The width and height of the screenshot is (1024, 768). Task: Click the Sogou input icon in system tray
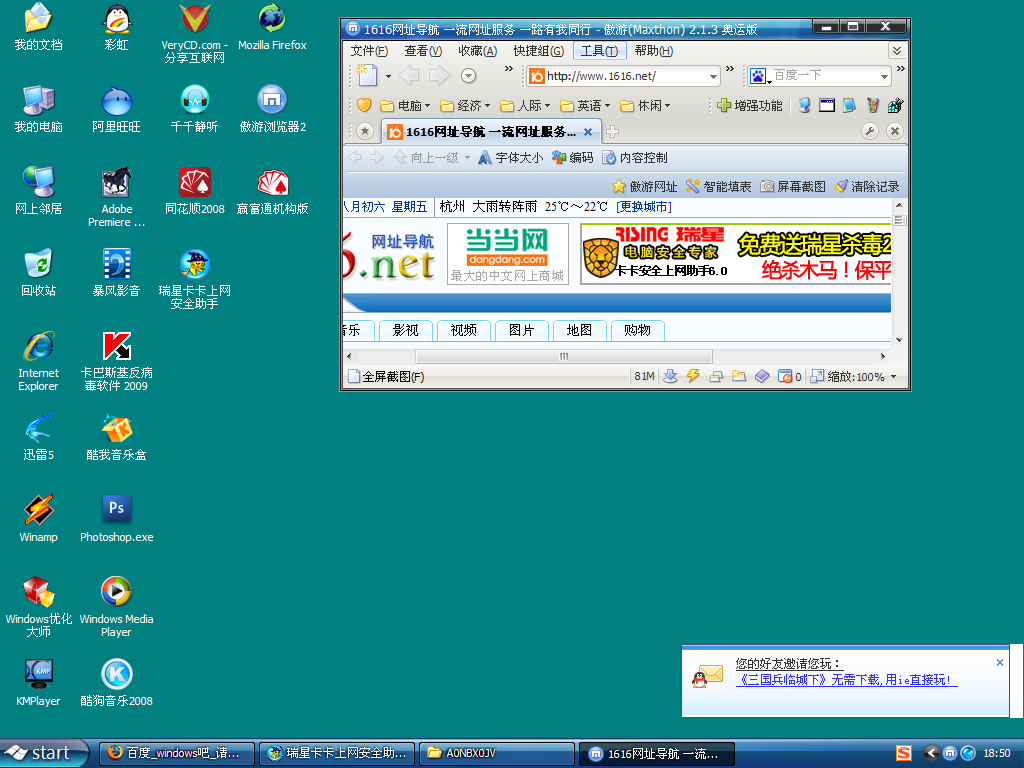(x=904, y=753)
